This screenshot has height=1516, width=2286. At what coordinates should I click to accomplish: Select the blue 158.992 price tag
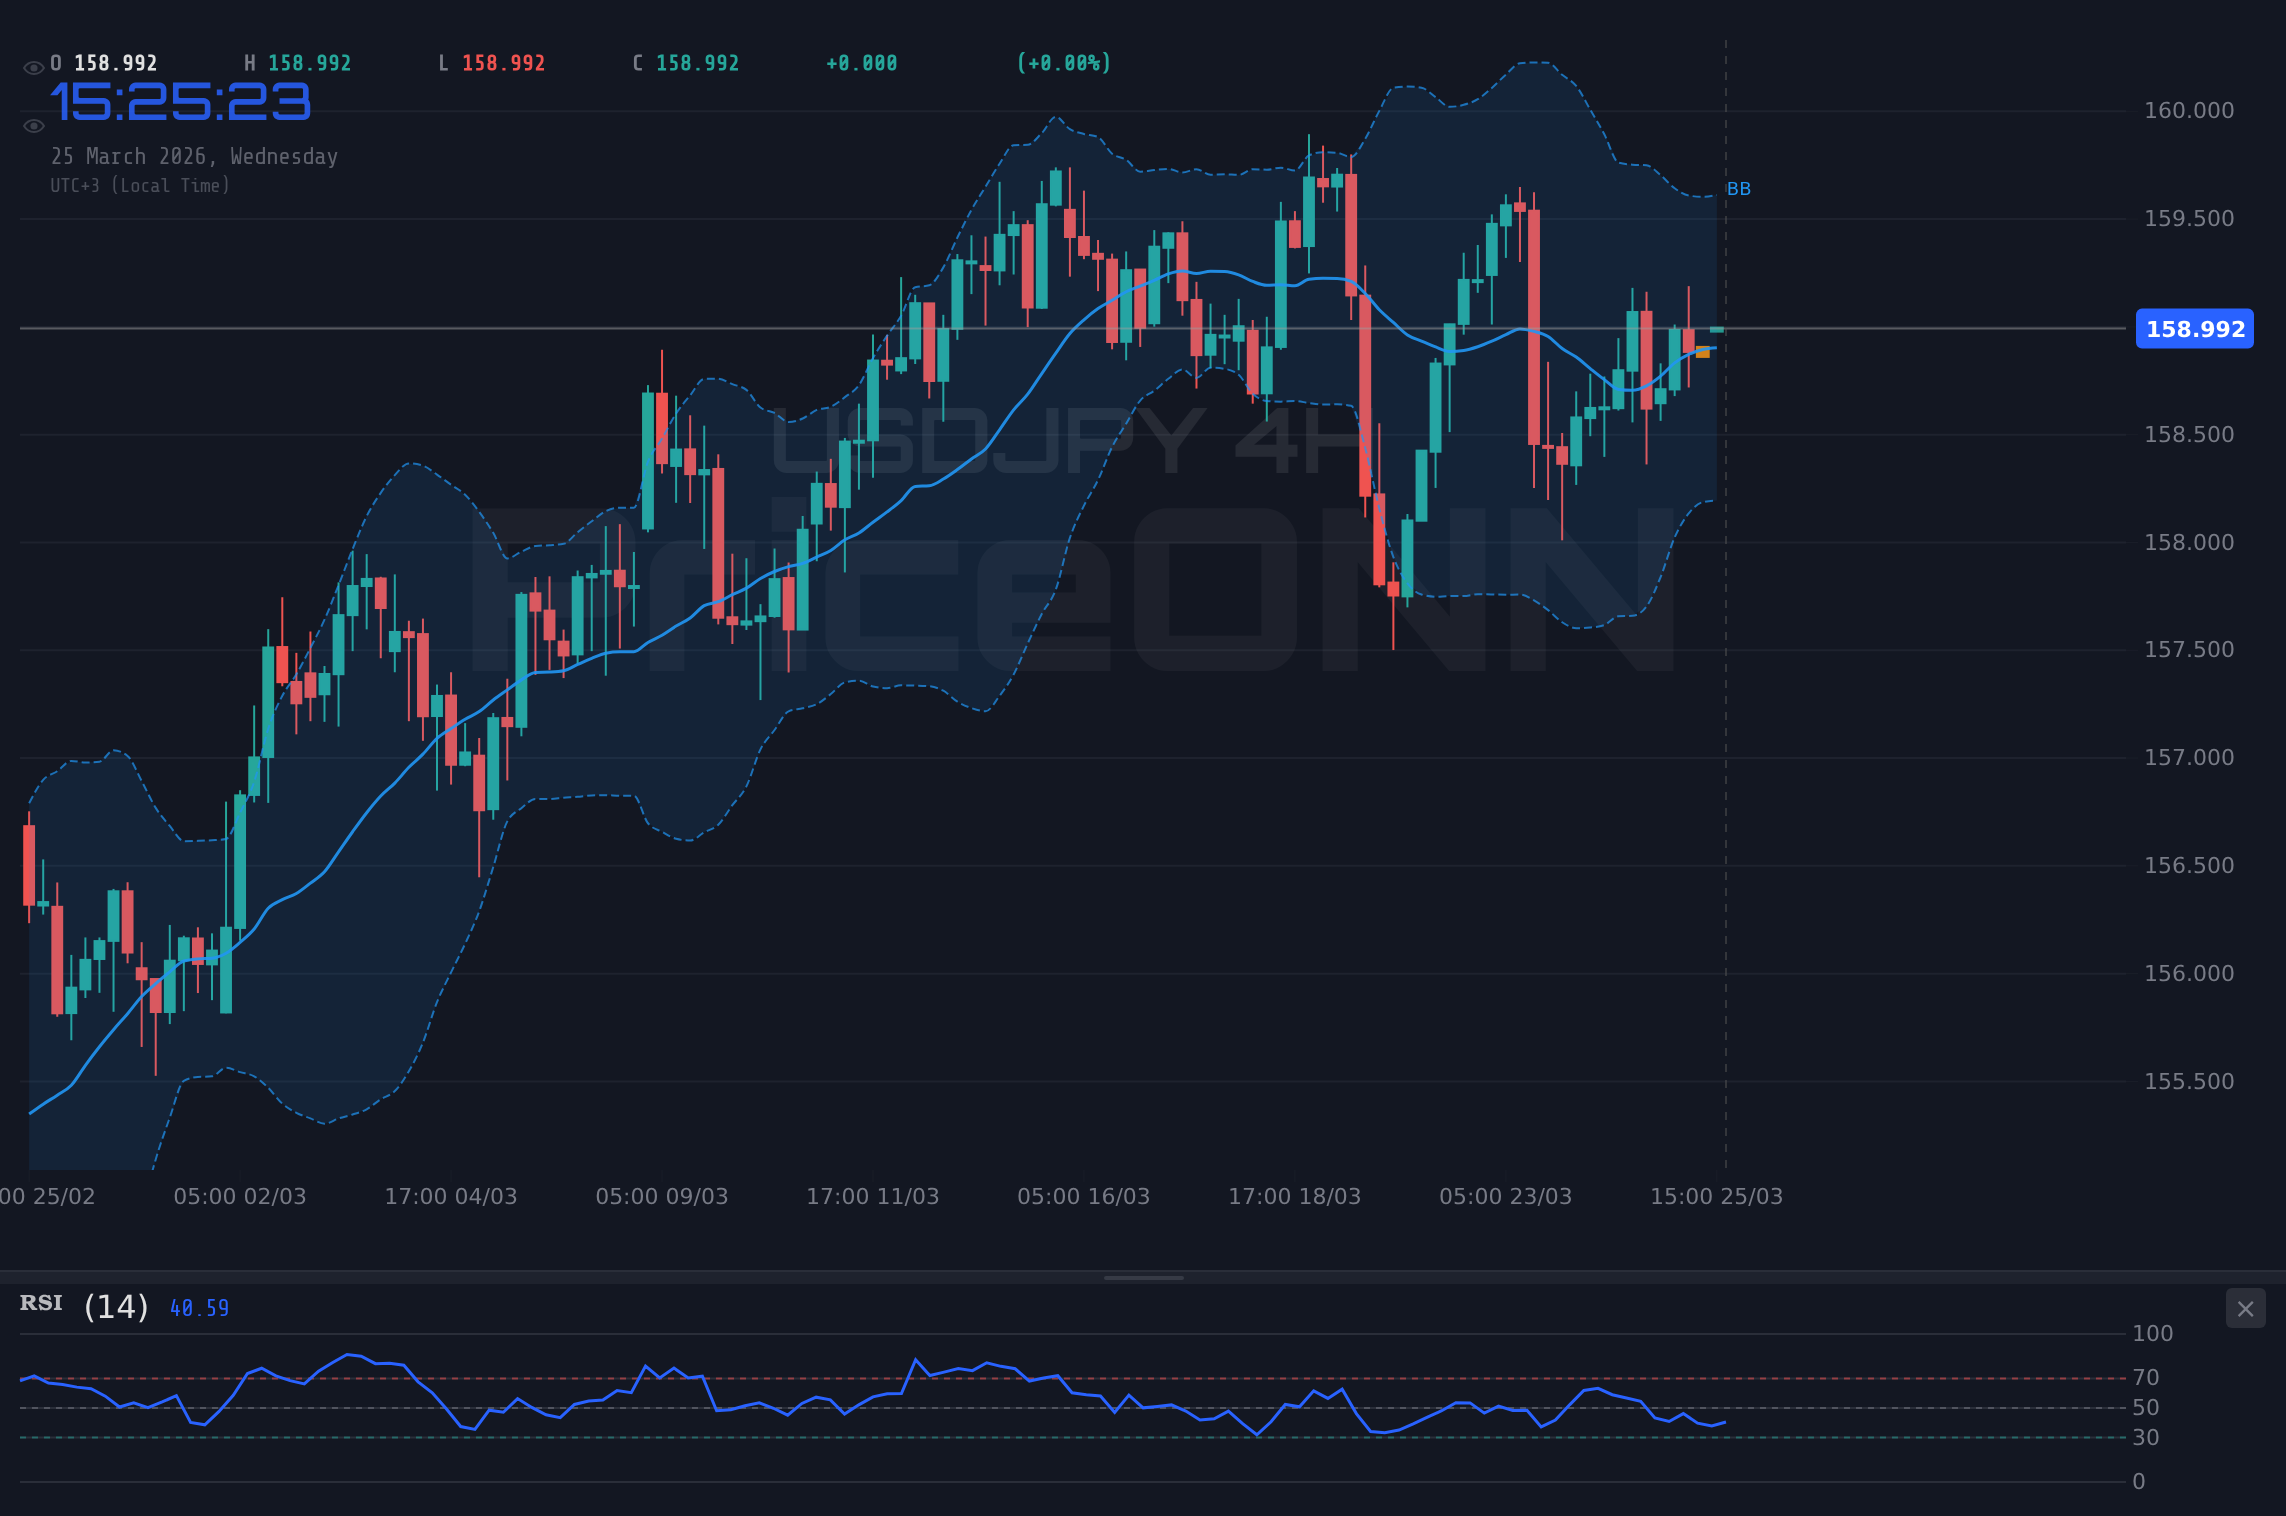2195,329
